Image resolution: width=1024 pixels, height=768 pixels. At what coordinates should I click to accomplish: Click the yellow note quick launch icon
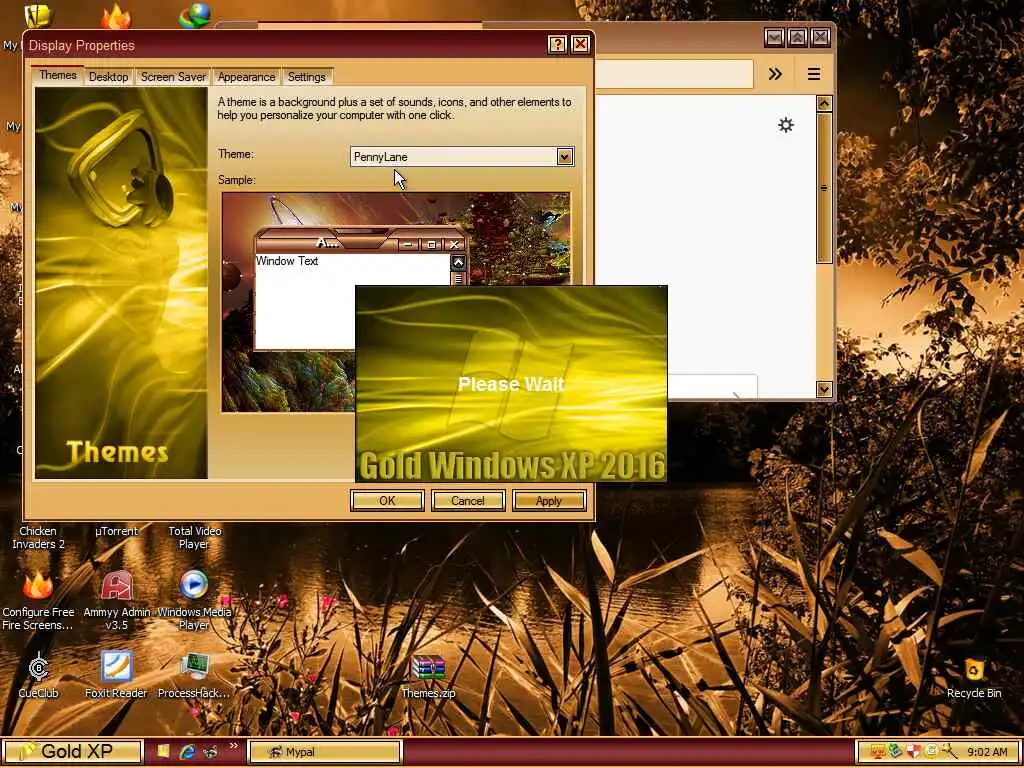[x=163, y=752]
